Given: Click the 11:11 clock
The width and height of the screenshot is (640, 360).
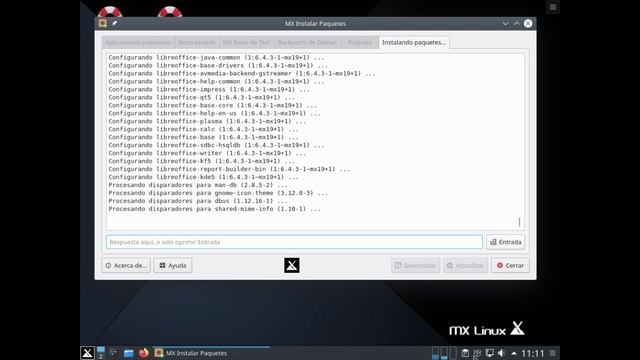Looking at the screenshot, I should point(533,353).
